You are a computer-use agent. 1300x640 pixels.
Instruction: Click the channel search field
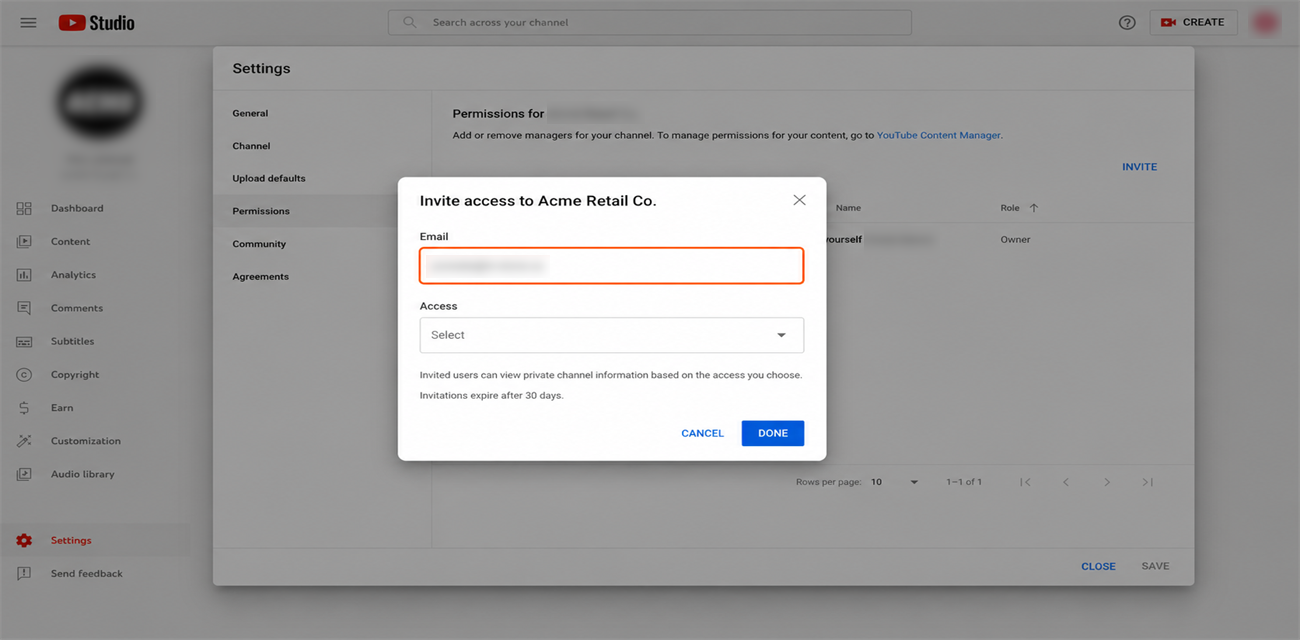click(x=650, y=22)
